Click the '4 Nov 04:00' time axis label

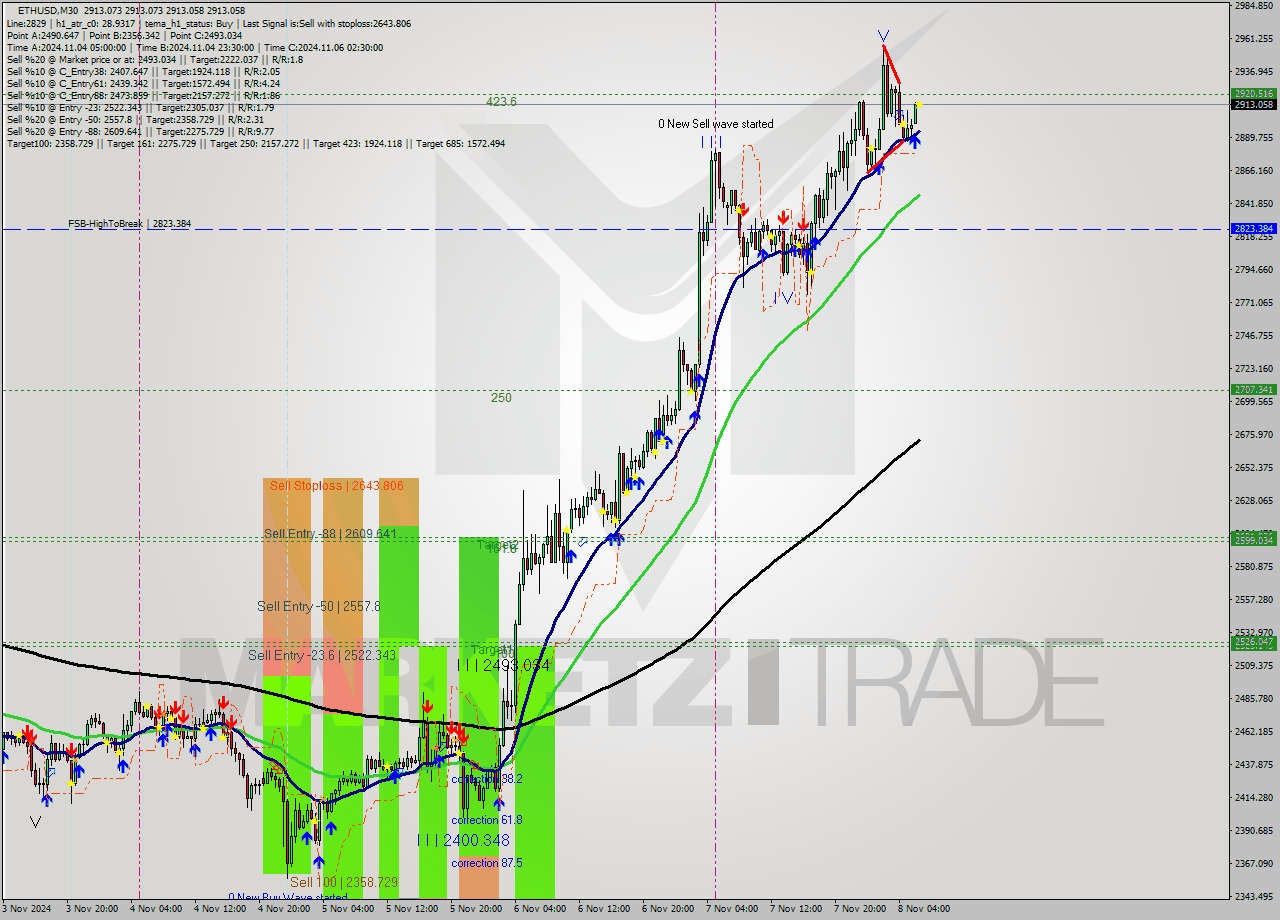(x=155, y=909)
